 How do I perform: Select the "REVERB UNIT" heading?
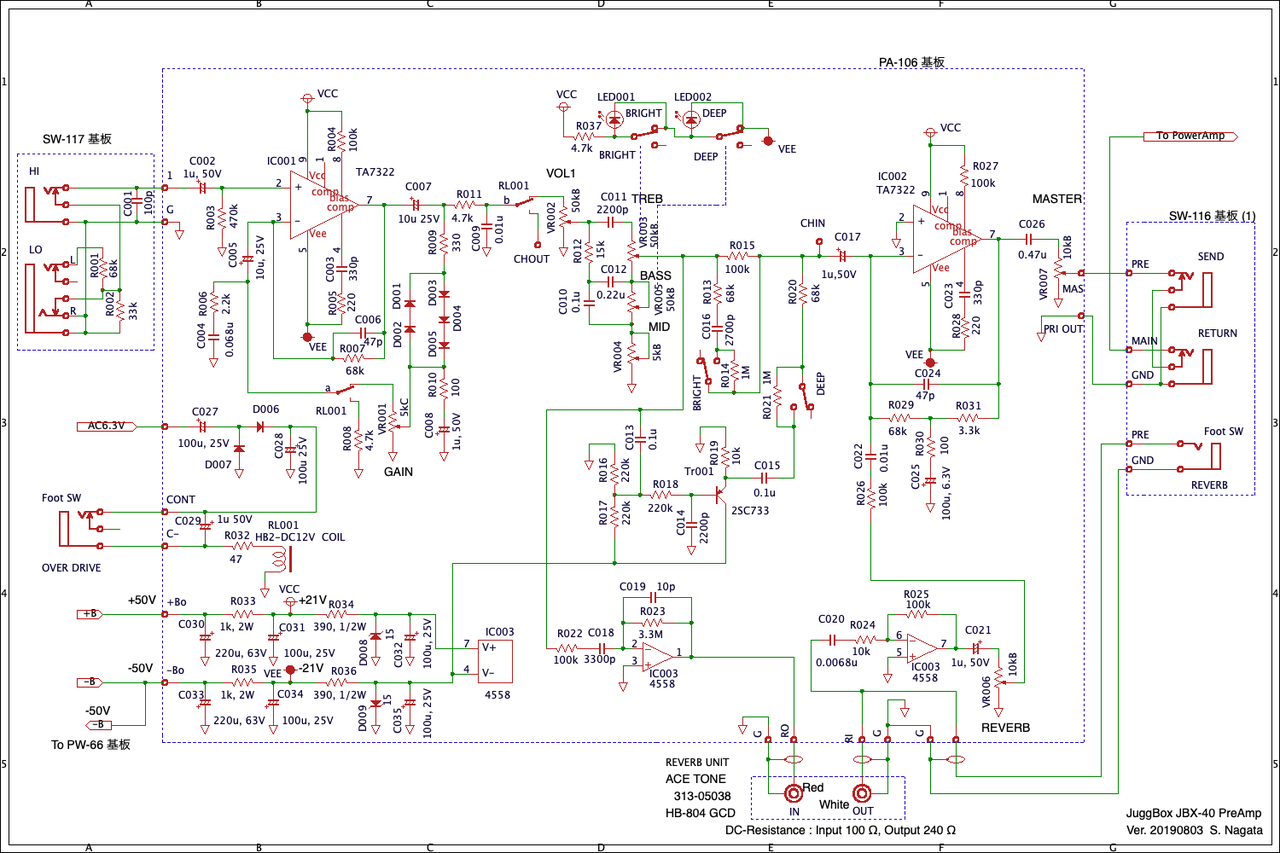click(x=697, y=762)
